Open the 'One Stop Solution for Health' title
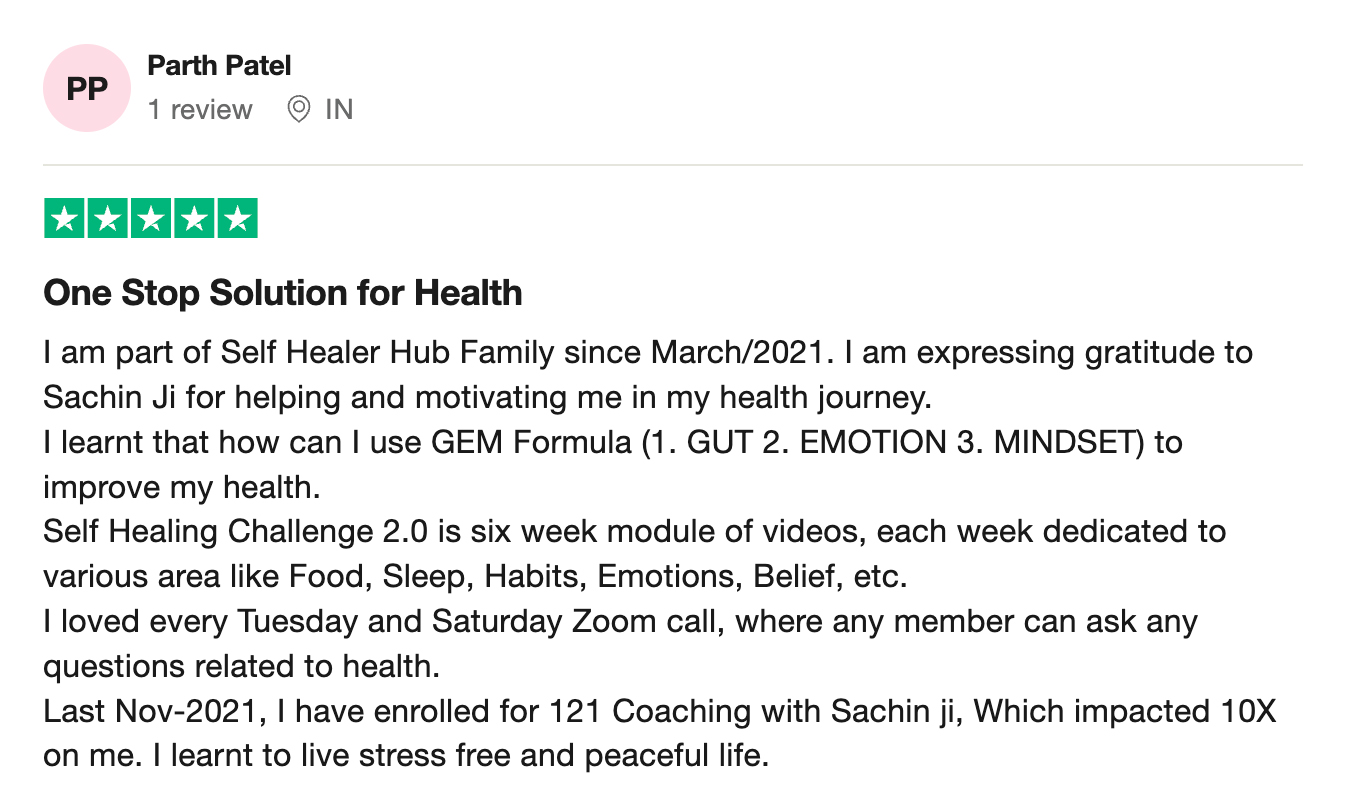 click(283, 293)
